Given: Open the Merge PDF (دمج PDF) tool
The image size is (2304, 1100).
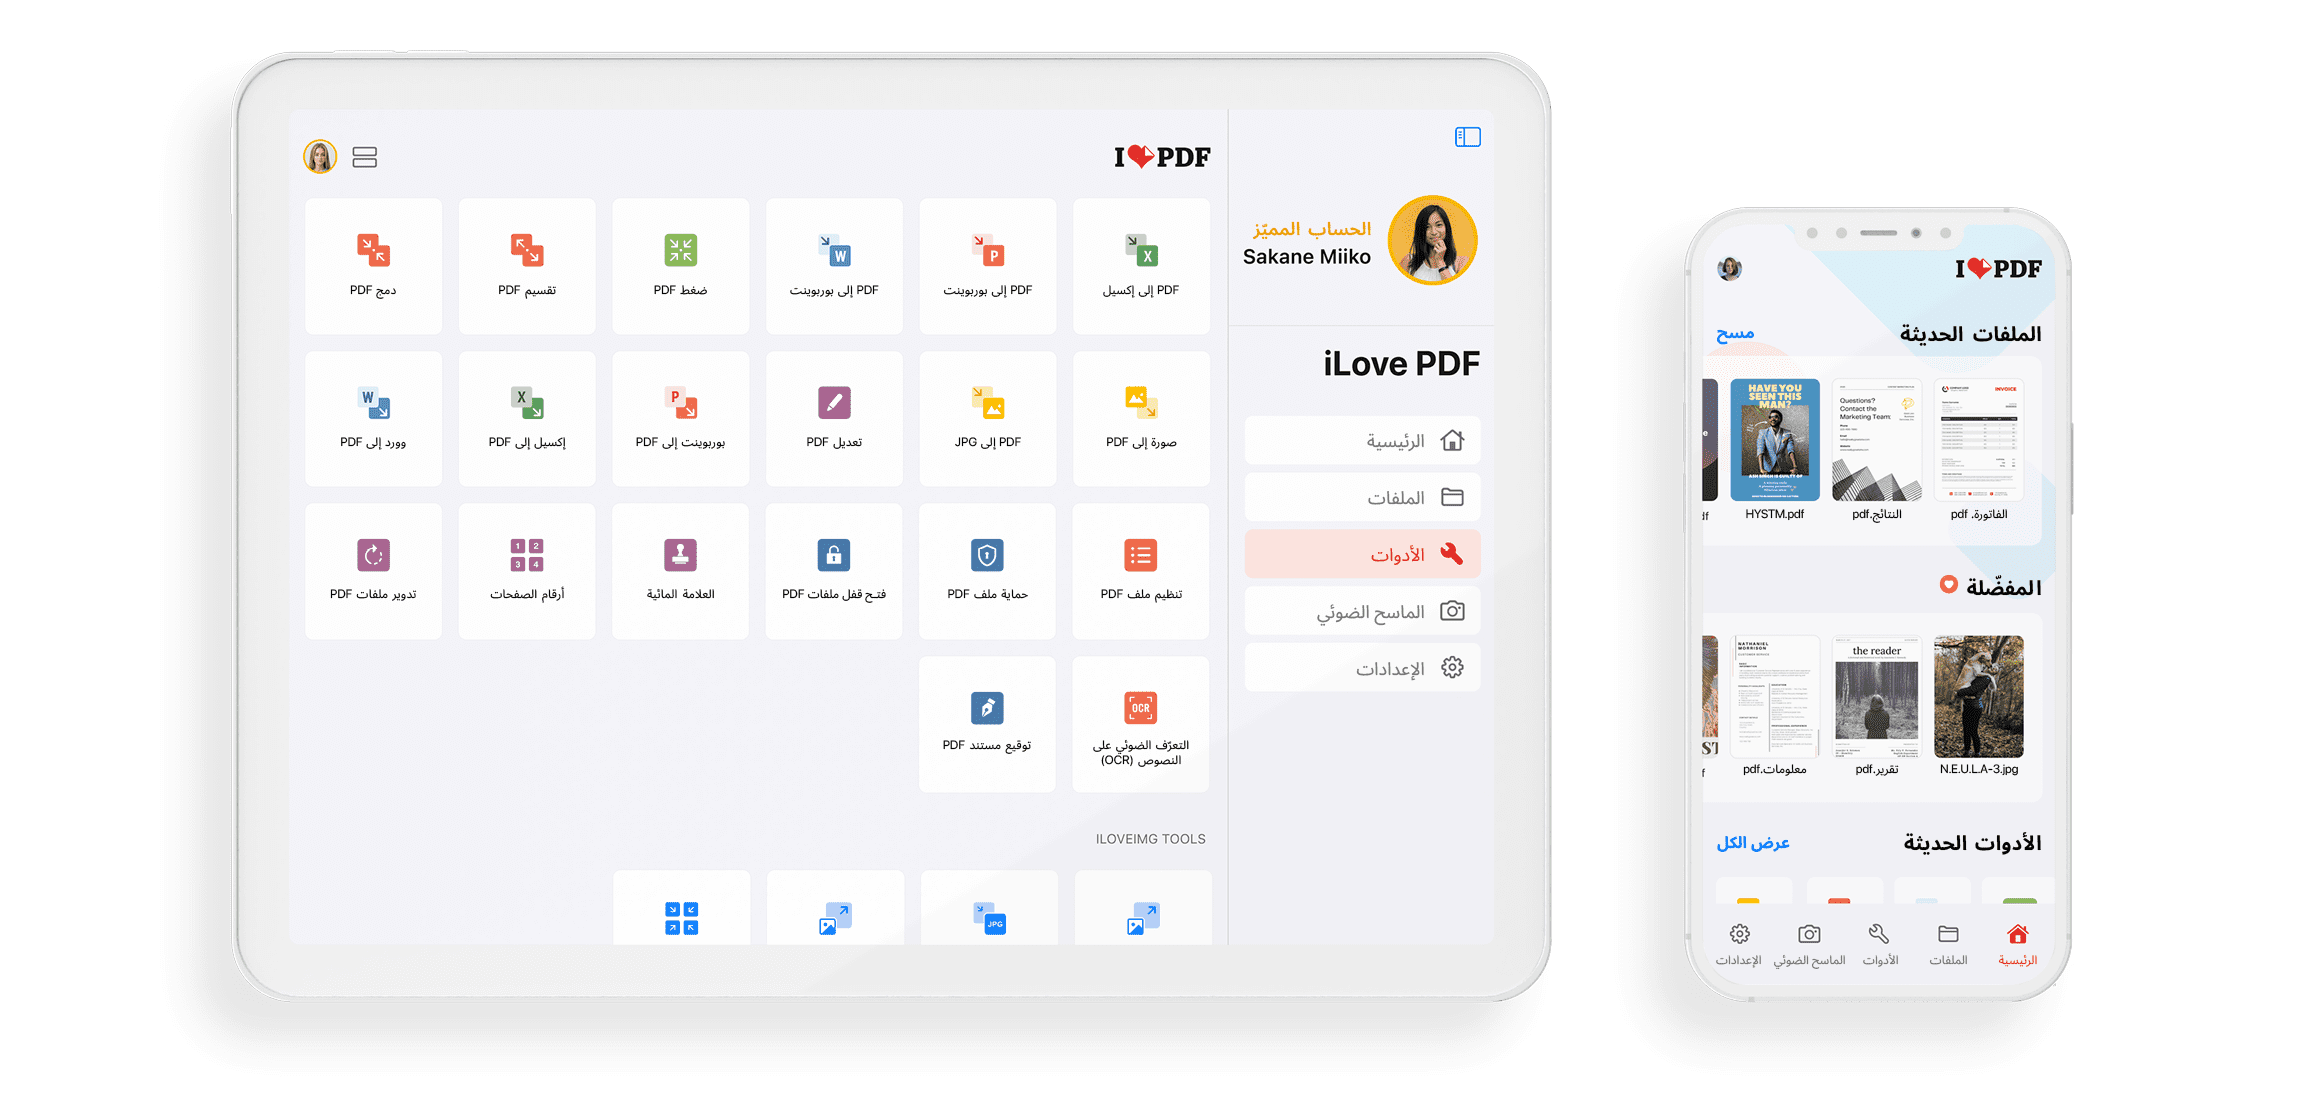Looking at the screenshot, I should click(x=373, y=266).
